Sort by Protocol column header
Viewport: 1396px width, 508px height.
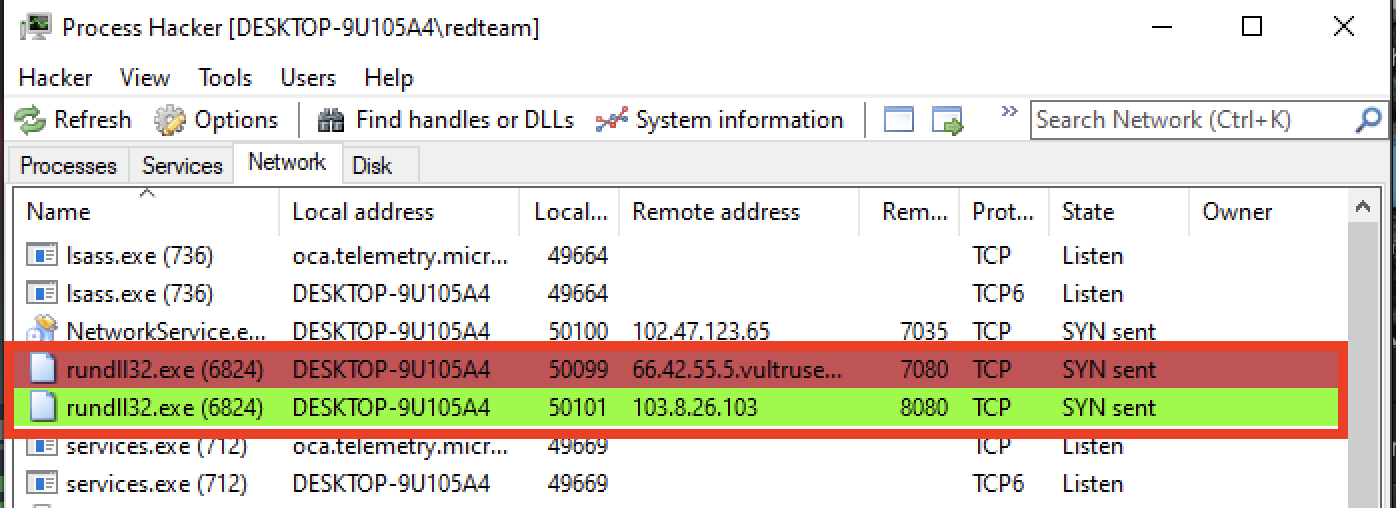coord(1005,212)
